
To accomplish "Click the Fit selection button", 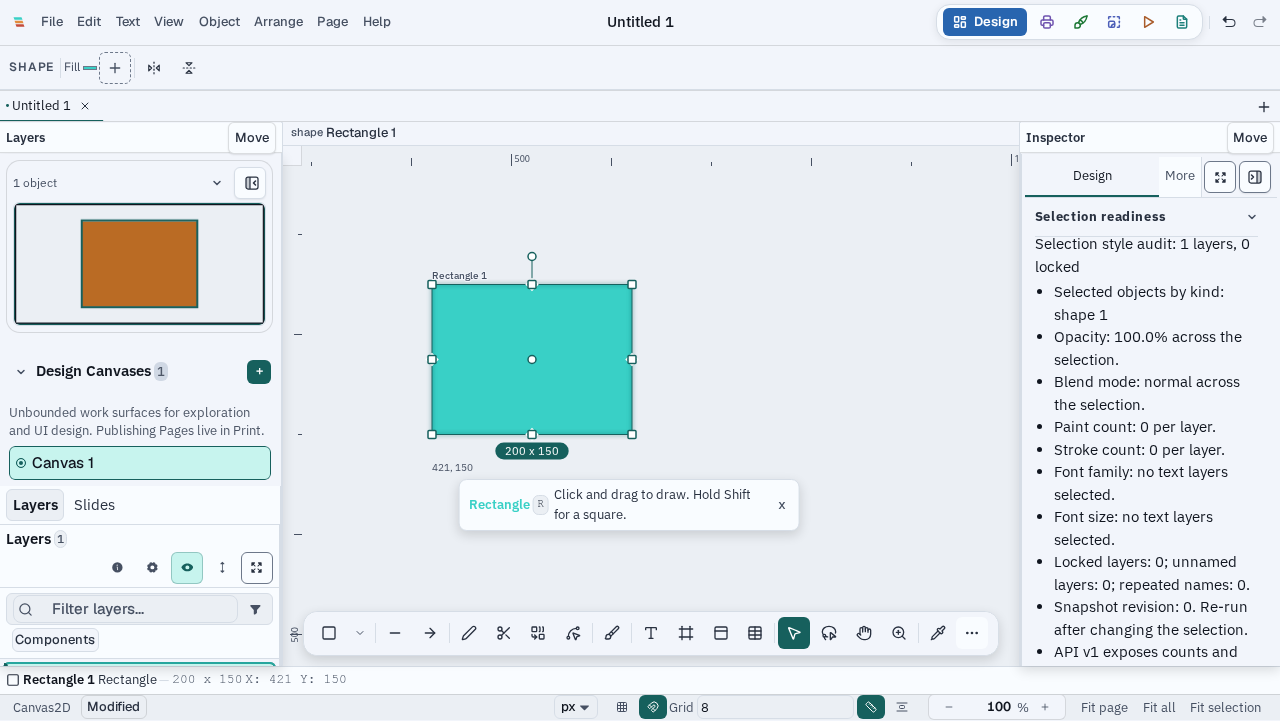I will coord(1226,707).
